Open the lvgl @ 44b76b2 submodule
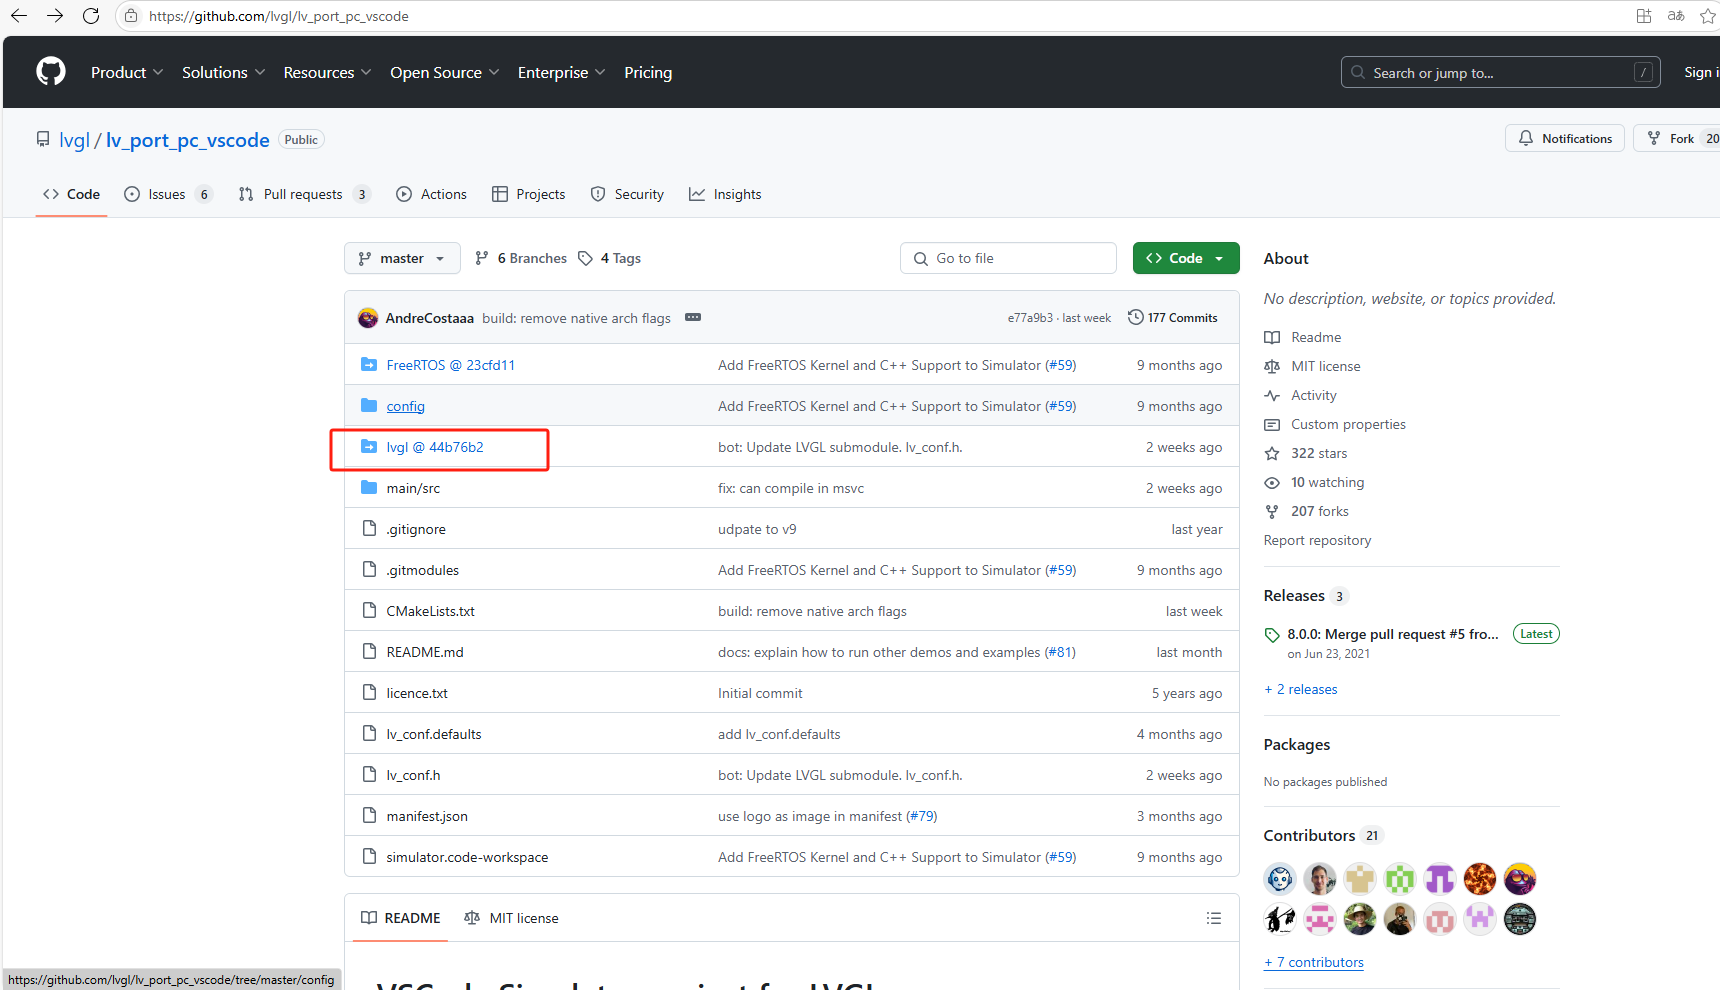The width and height of the screenshot is (1720, 990). (435, 447)
